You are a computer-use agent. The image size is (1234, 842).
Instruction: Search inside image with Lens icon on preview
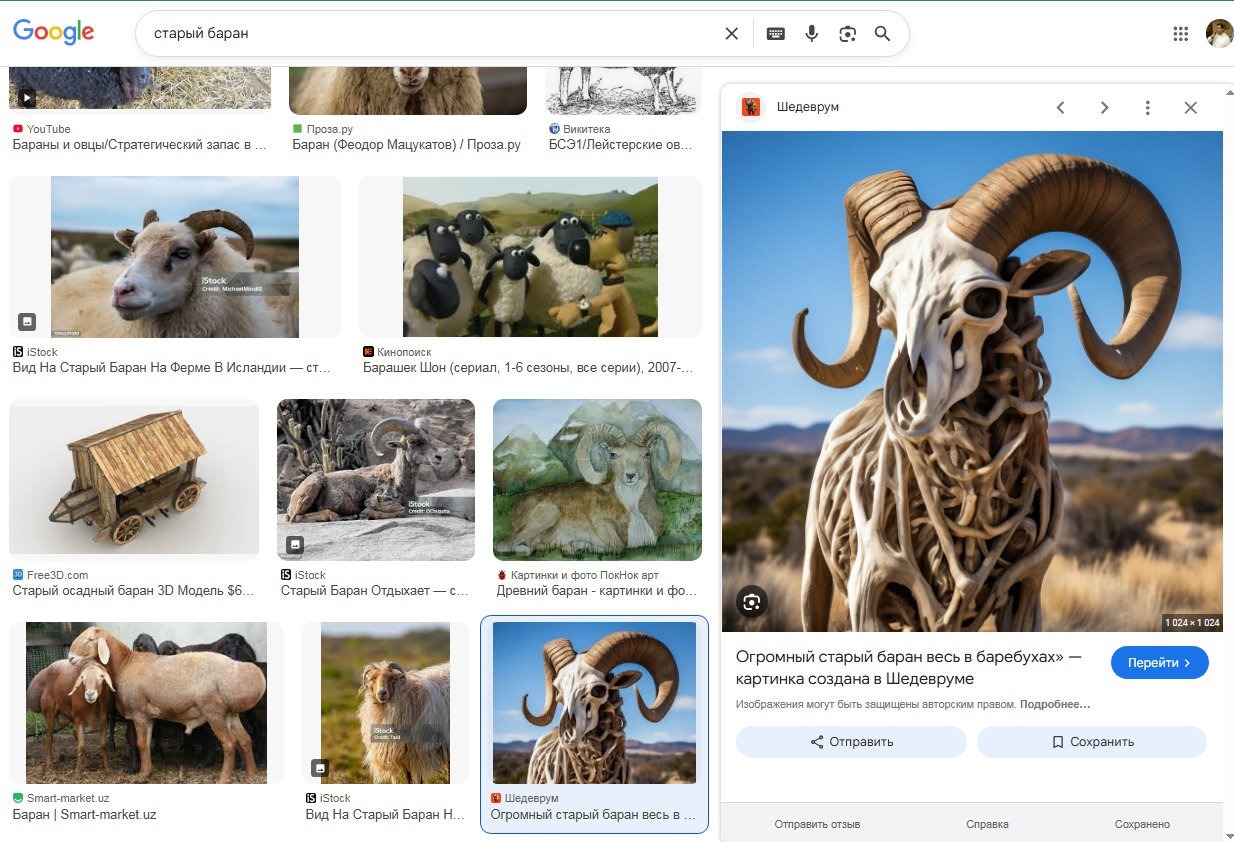pos(752,602)
